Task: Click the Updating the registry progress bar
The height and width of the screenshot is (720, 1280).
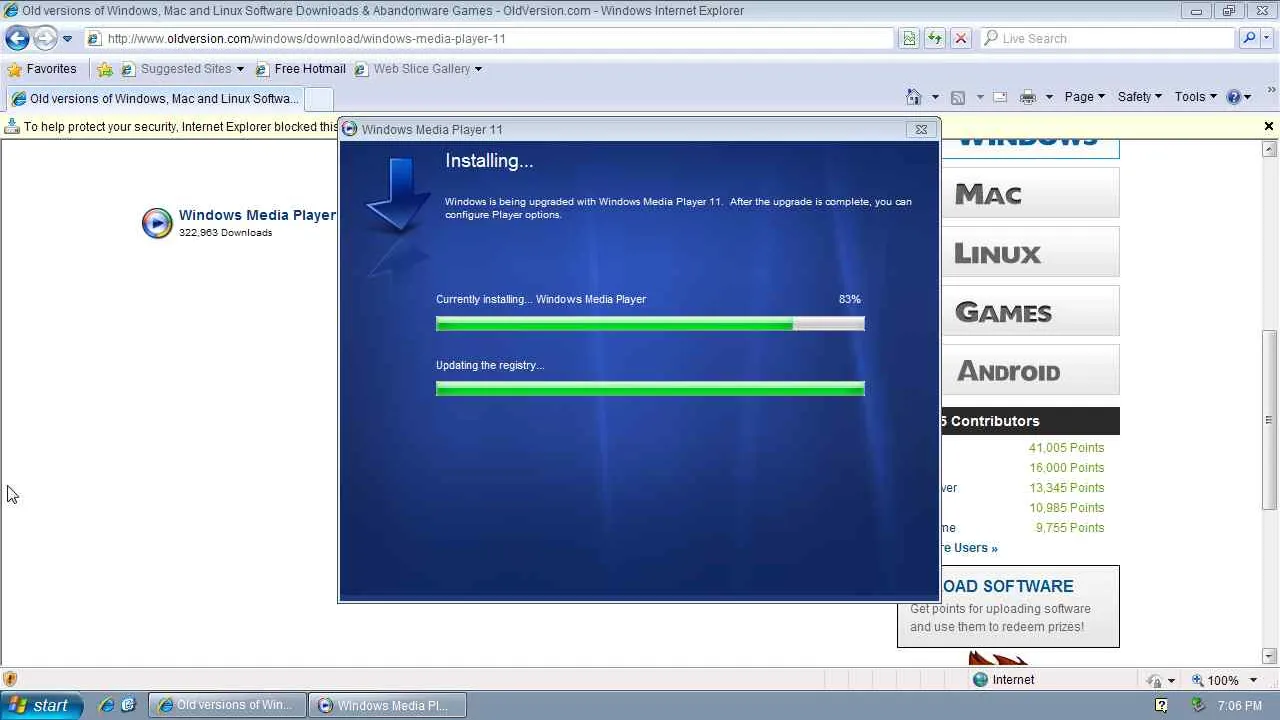Action: click(650, 388)
